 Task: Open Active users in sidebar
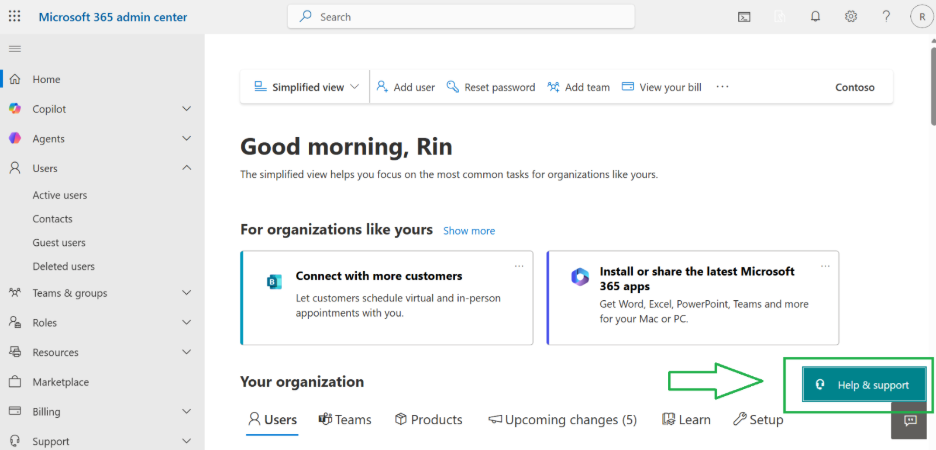tap(60, 195)
